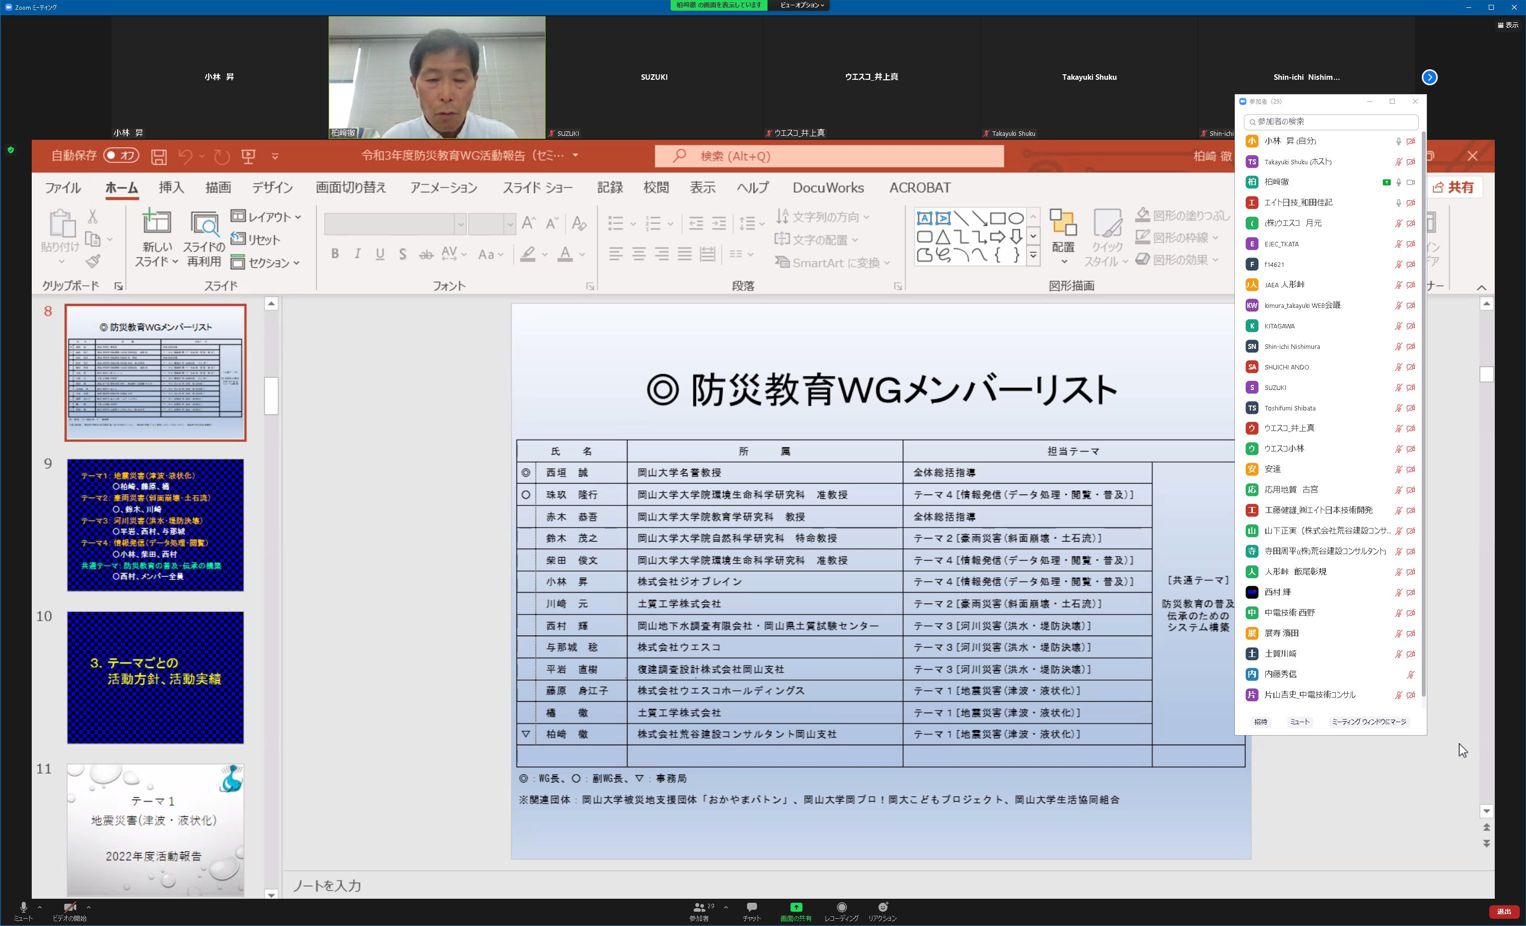
Task: Open the Zoom view options (ビューオプション) dropdown
Action: click(x=802, y=5)
